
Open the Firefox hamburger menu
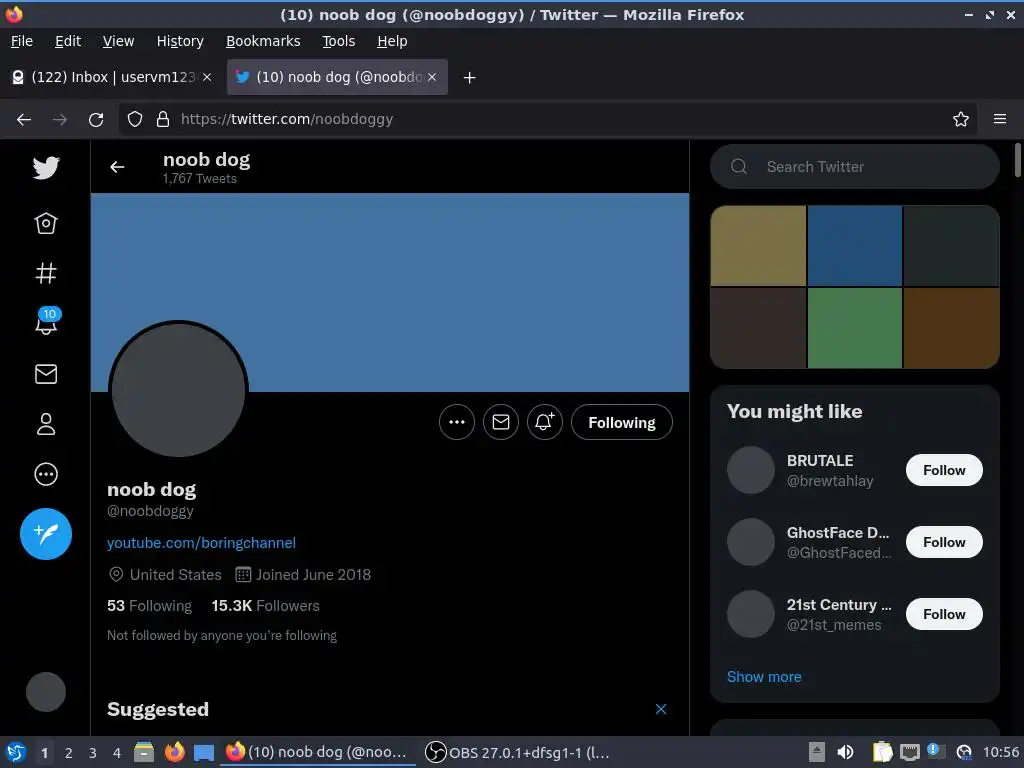pyautogui.click(x=999, y=119)
